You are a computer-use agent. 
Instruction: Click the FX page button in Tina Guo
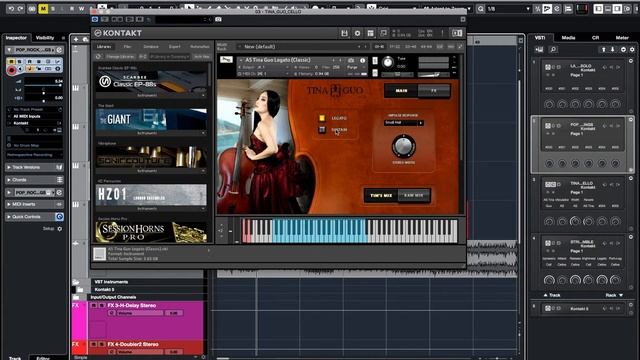pyautogui.click(x=434, y=91)
